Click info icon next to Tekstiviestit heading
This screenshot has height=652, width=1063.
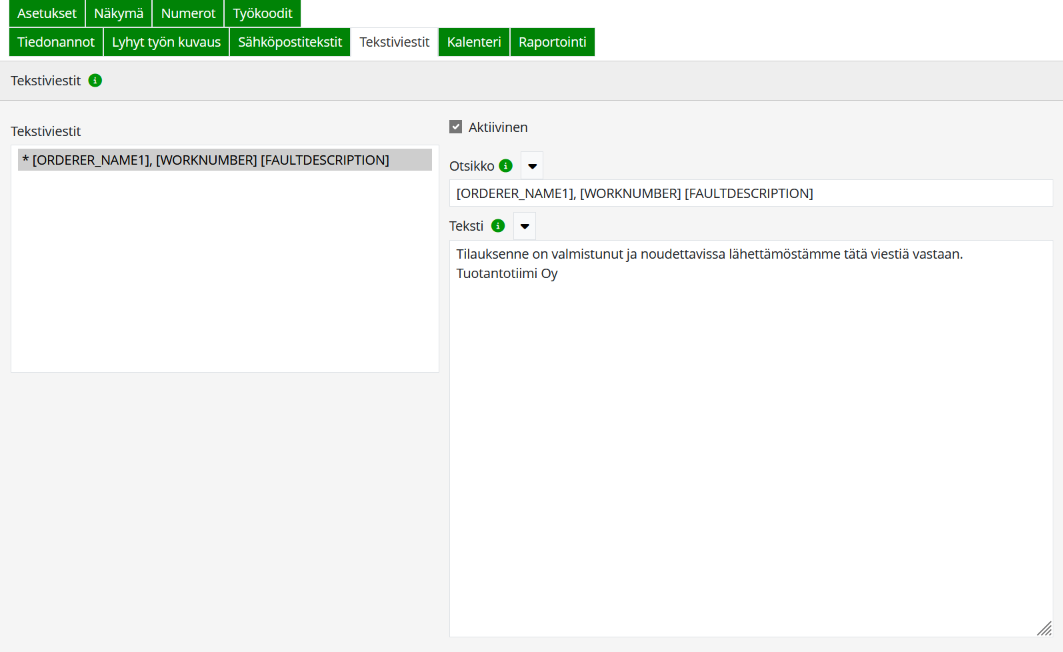coord(95,80)
